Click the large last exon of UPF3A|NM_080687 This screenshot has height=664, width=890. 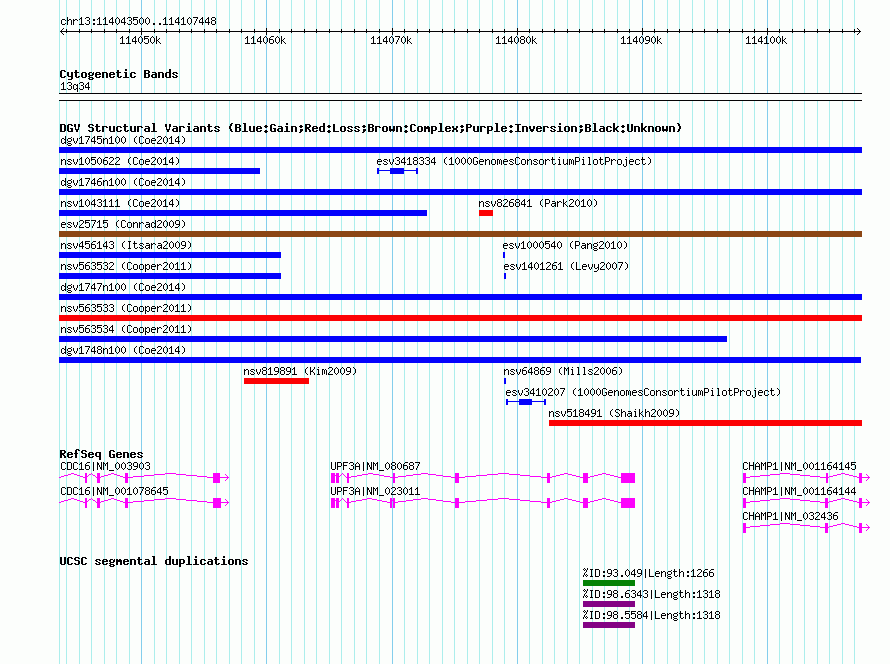628,478
